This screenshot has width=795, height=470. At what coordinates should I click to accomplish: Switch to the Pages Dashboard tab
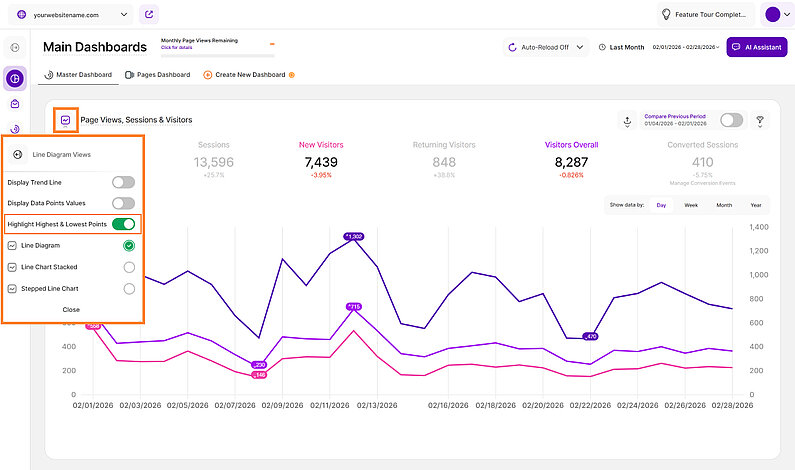coord(157,75)
